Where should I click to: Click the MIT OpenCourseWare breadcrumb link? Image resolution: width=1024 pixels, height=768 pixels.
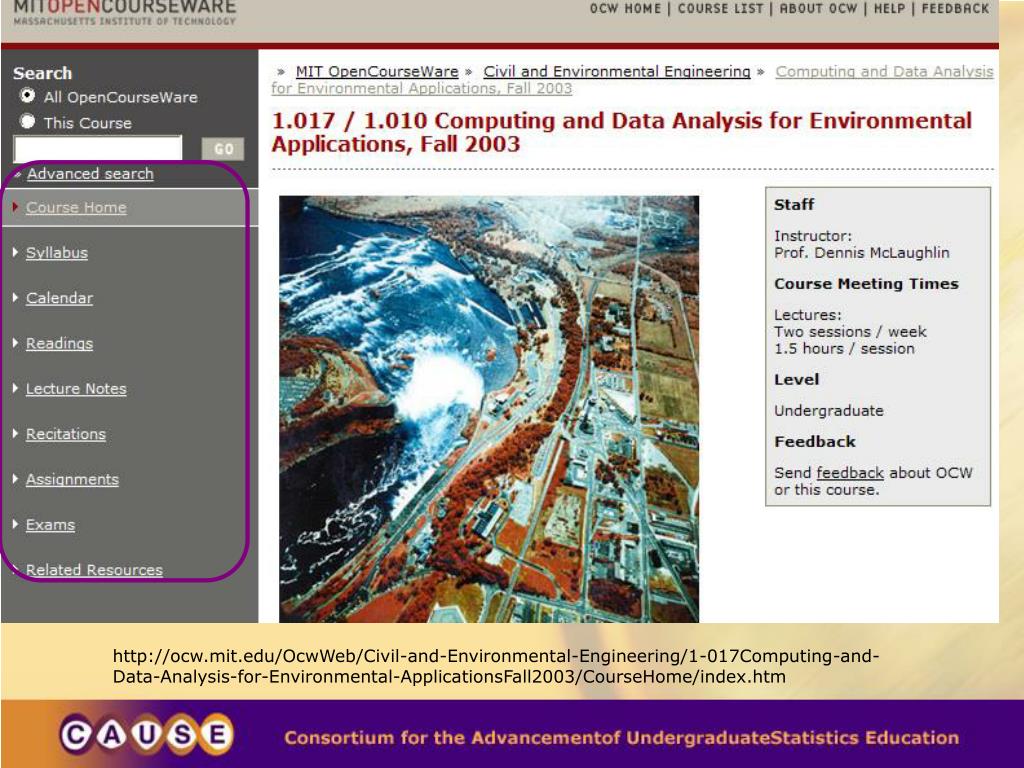(x=377, y=71)
